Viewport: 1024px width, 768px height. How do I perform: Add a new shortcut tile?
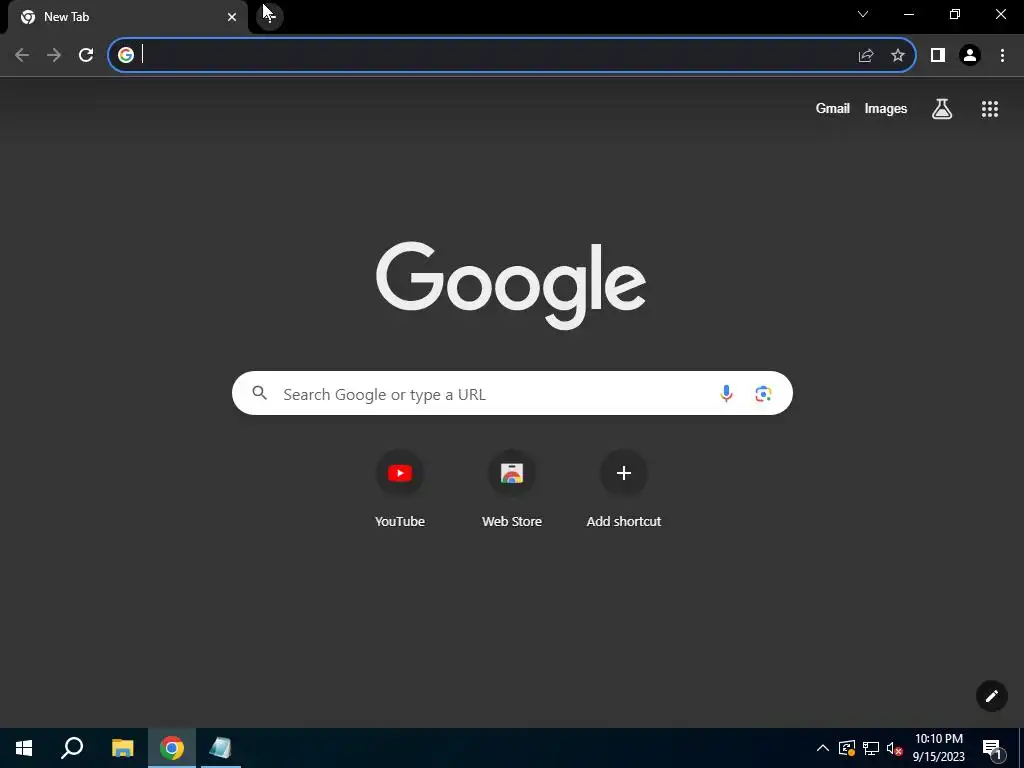(624, 488)
